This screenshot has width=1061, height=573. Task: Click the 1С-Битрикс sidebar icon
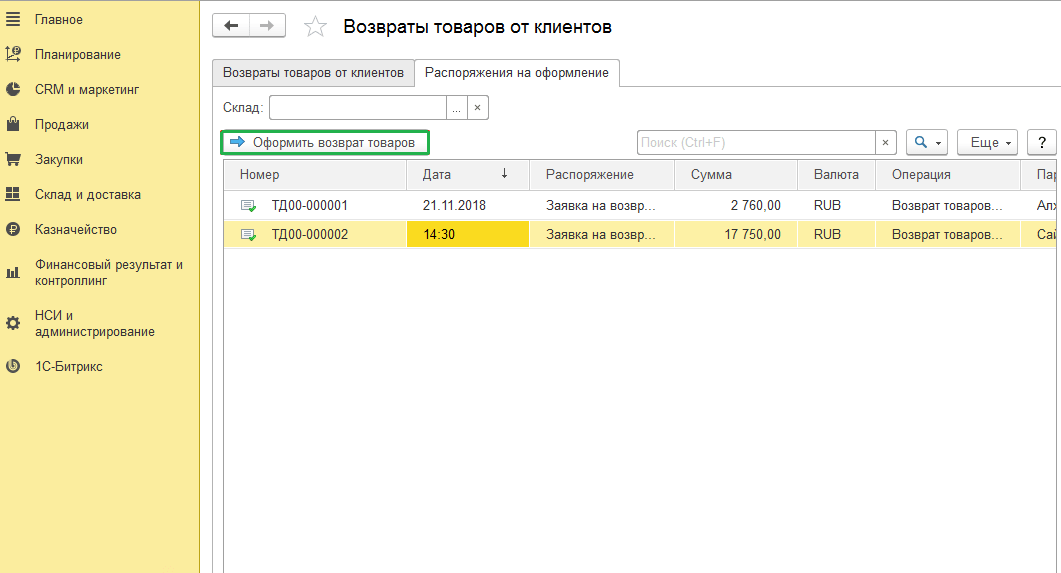coord(13,367)
